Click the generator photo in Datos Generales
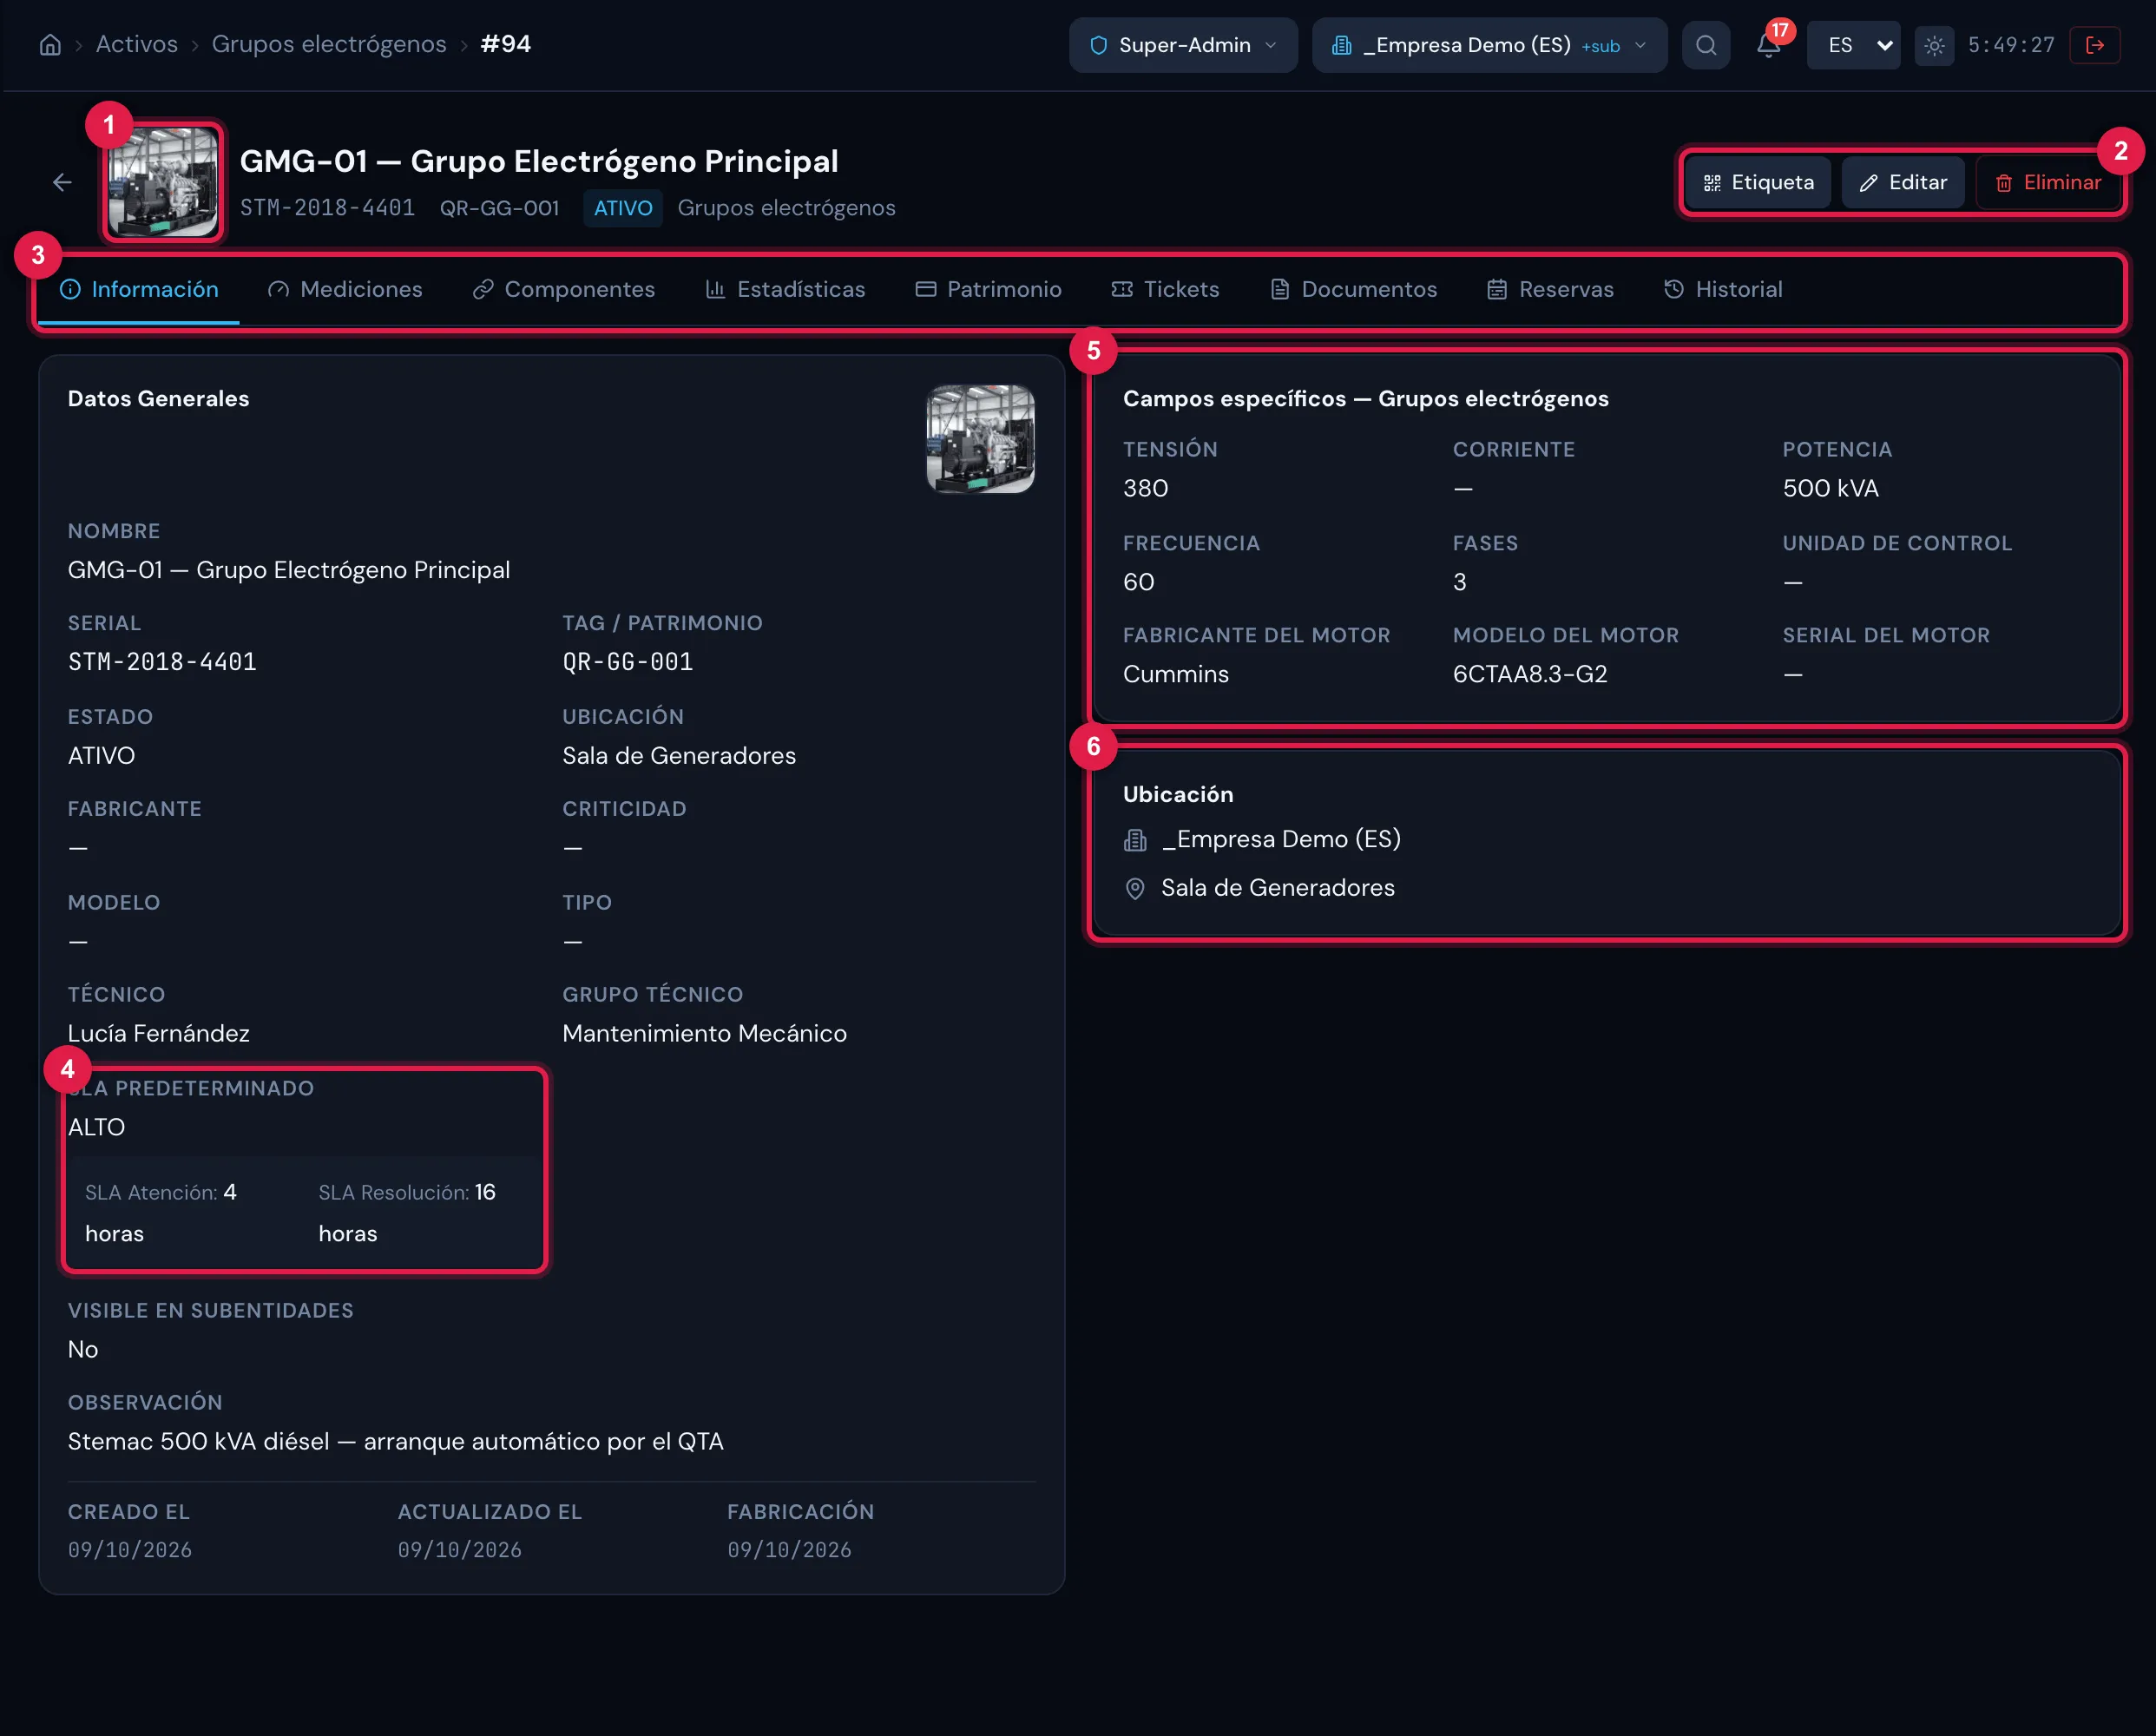 980,439
